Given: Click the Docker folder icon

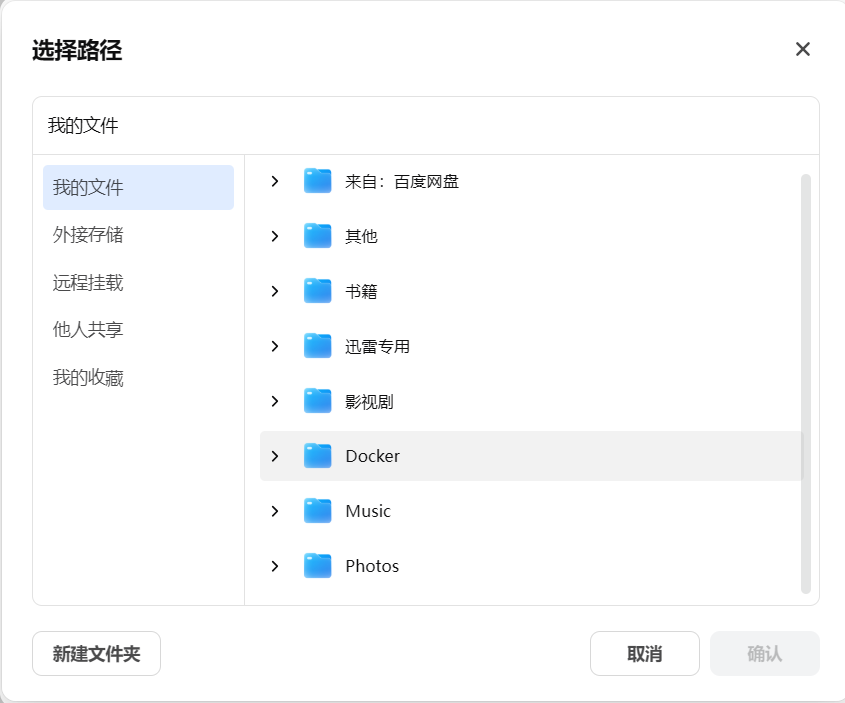Looking at the screenshot, I should pos(317,456).
